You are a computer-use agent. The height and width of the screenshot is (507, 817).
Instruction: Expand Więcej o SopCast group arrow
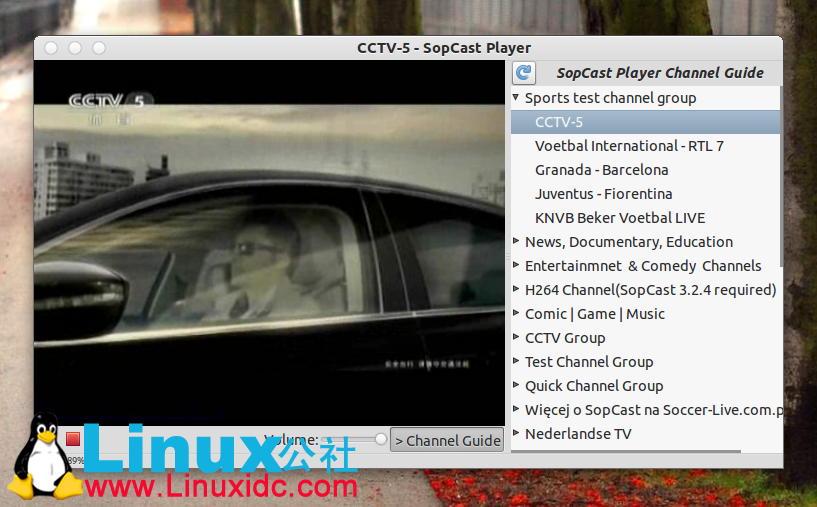(x=516, y=409)
